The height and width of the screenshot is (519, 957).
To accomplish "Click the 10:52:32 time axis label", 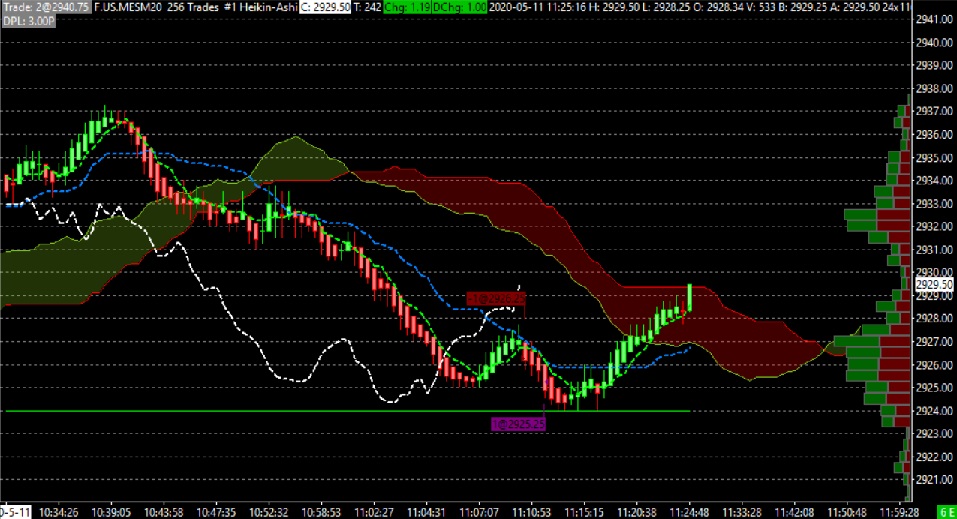I will [269, 512].
